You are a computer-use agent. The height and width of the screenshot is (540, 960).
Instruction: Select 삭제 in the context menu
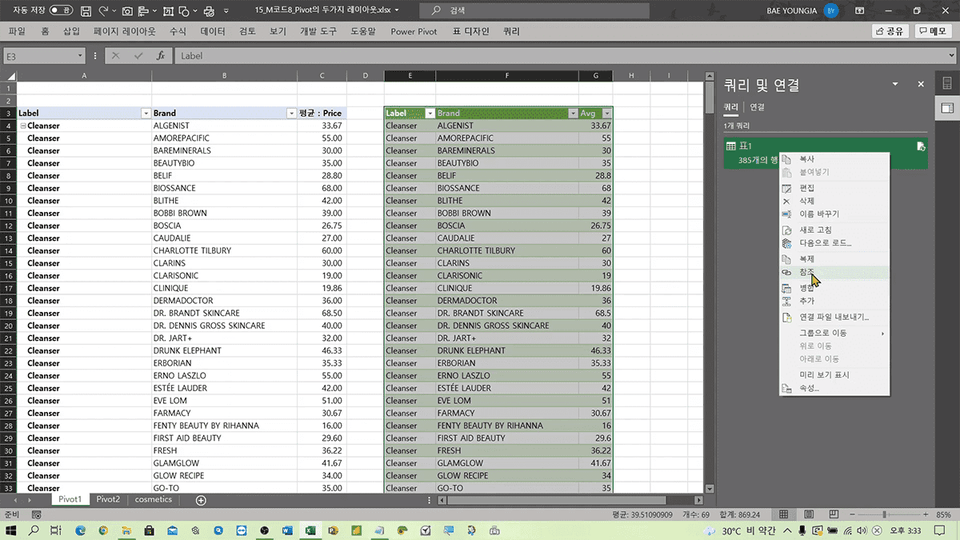834,201
